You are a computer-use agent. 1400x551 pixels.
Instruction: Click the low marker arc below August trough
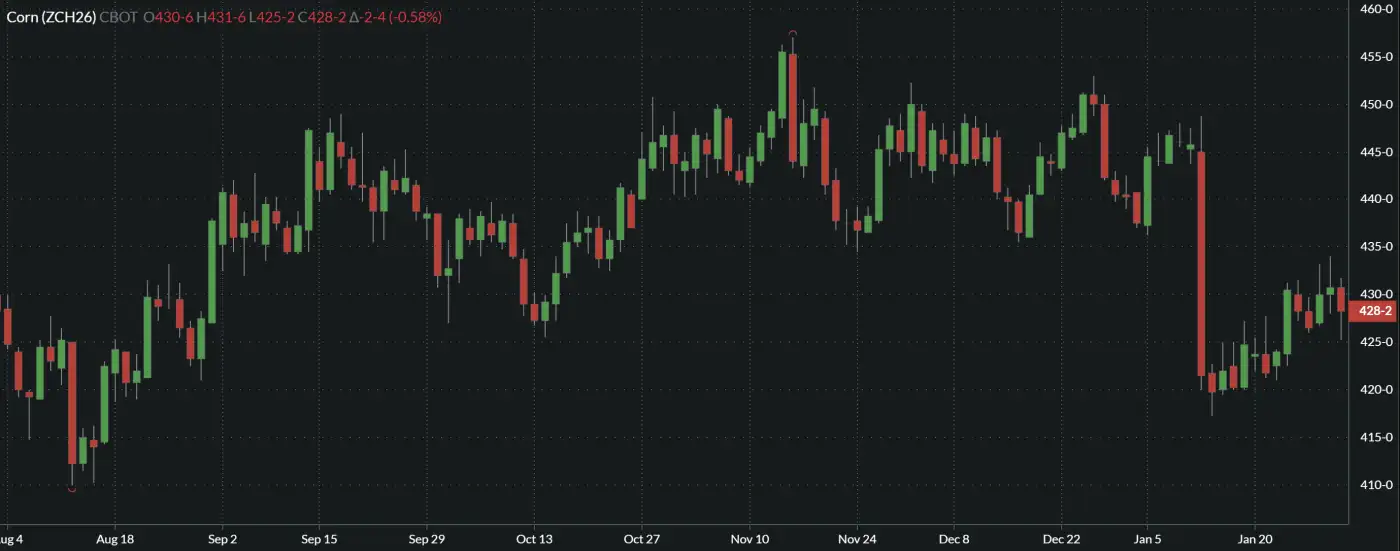coord(71,489)
